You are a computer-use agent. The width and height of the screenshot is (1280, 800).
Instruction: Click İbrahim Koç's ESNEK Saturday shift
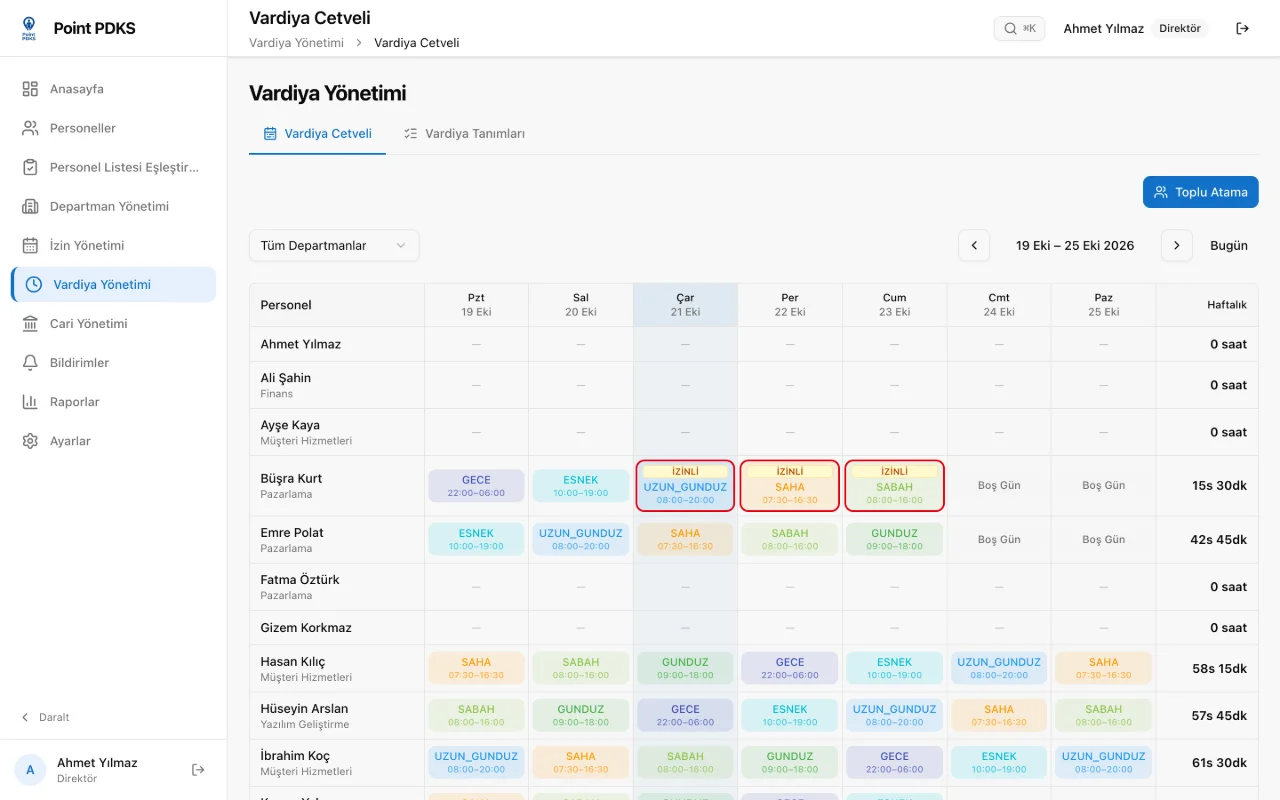pos(999,762)
